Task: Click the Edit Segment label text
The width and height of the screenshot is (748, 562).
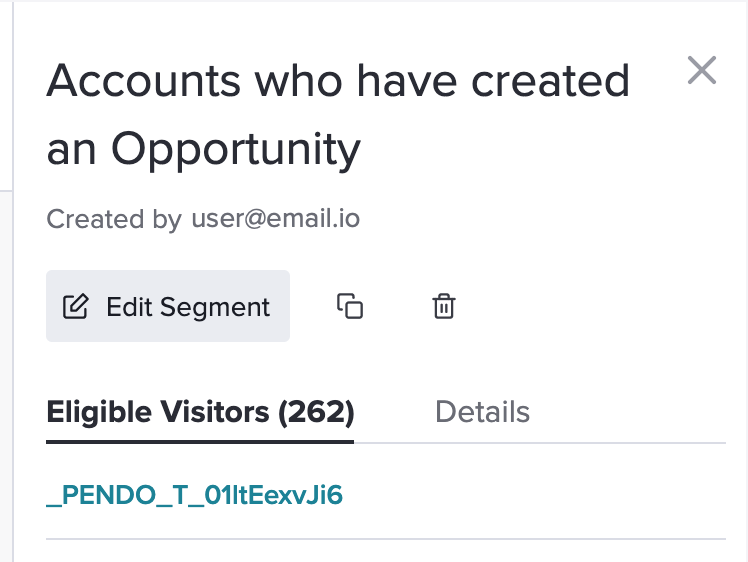Action: pyautogui.click(x=188, y=307)
